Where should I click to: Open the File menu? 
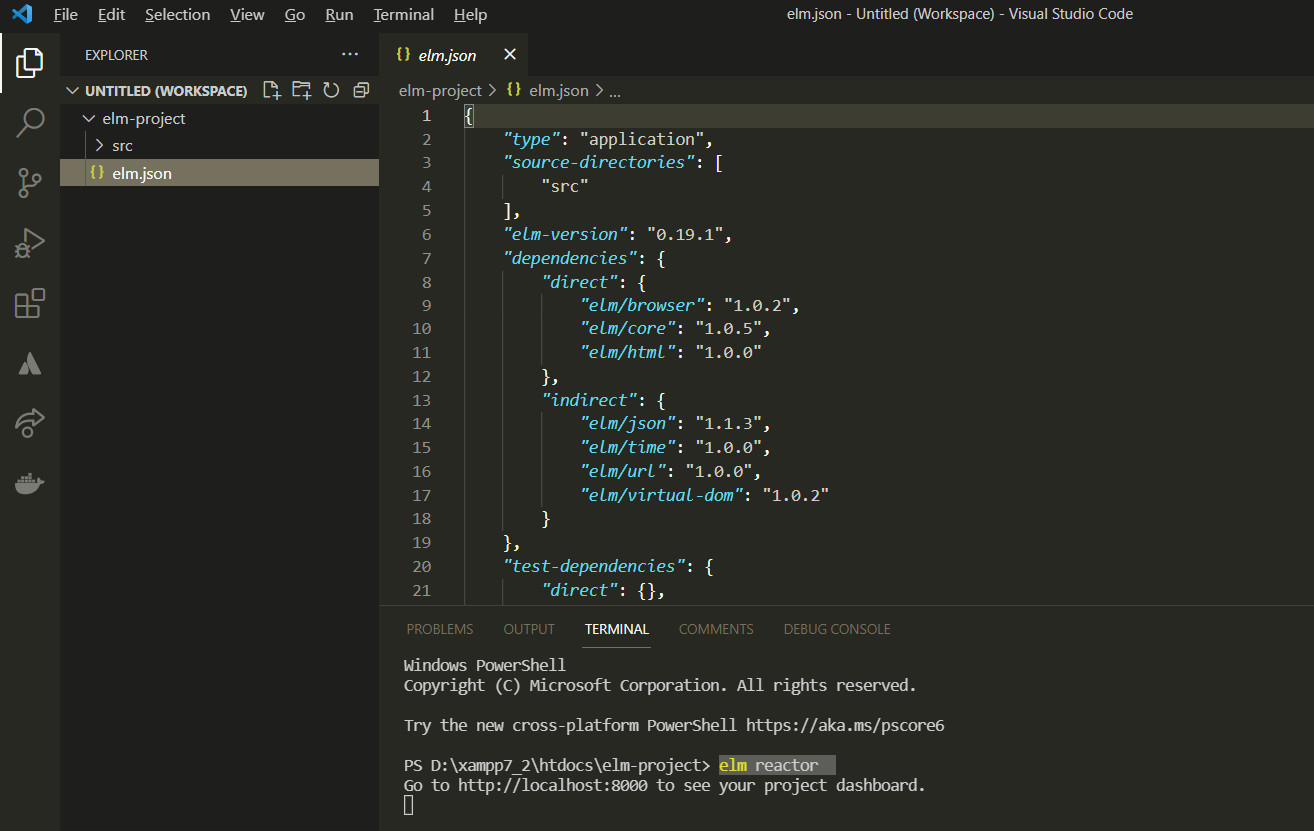tap(65, 14)
